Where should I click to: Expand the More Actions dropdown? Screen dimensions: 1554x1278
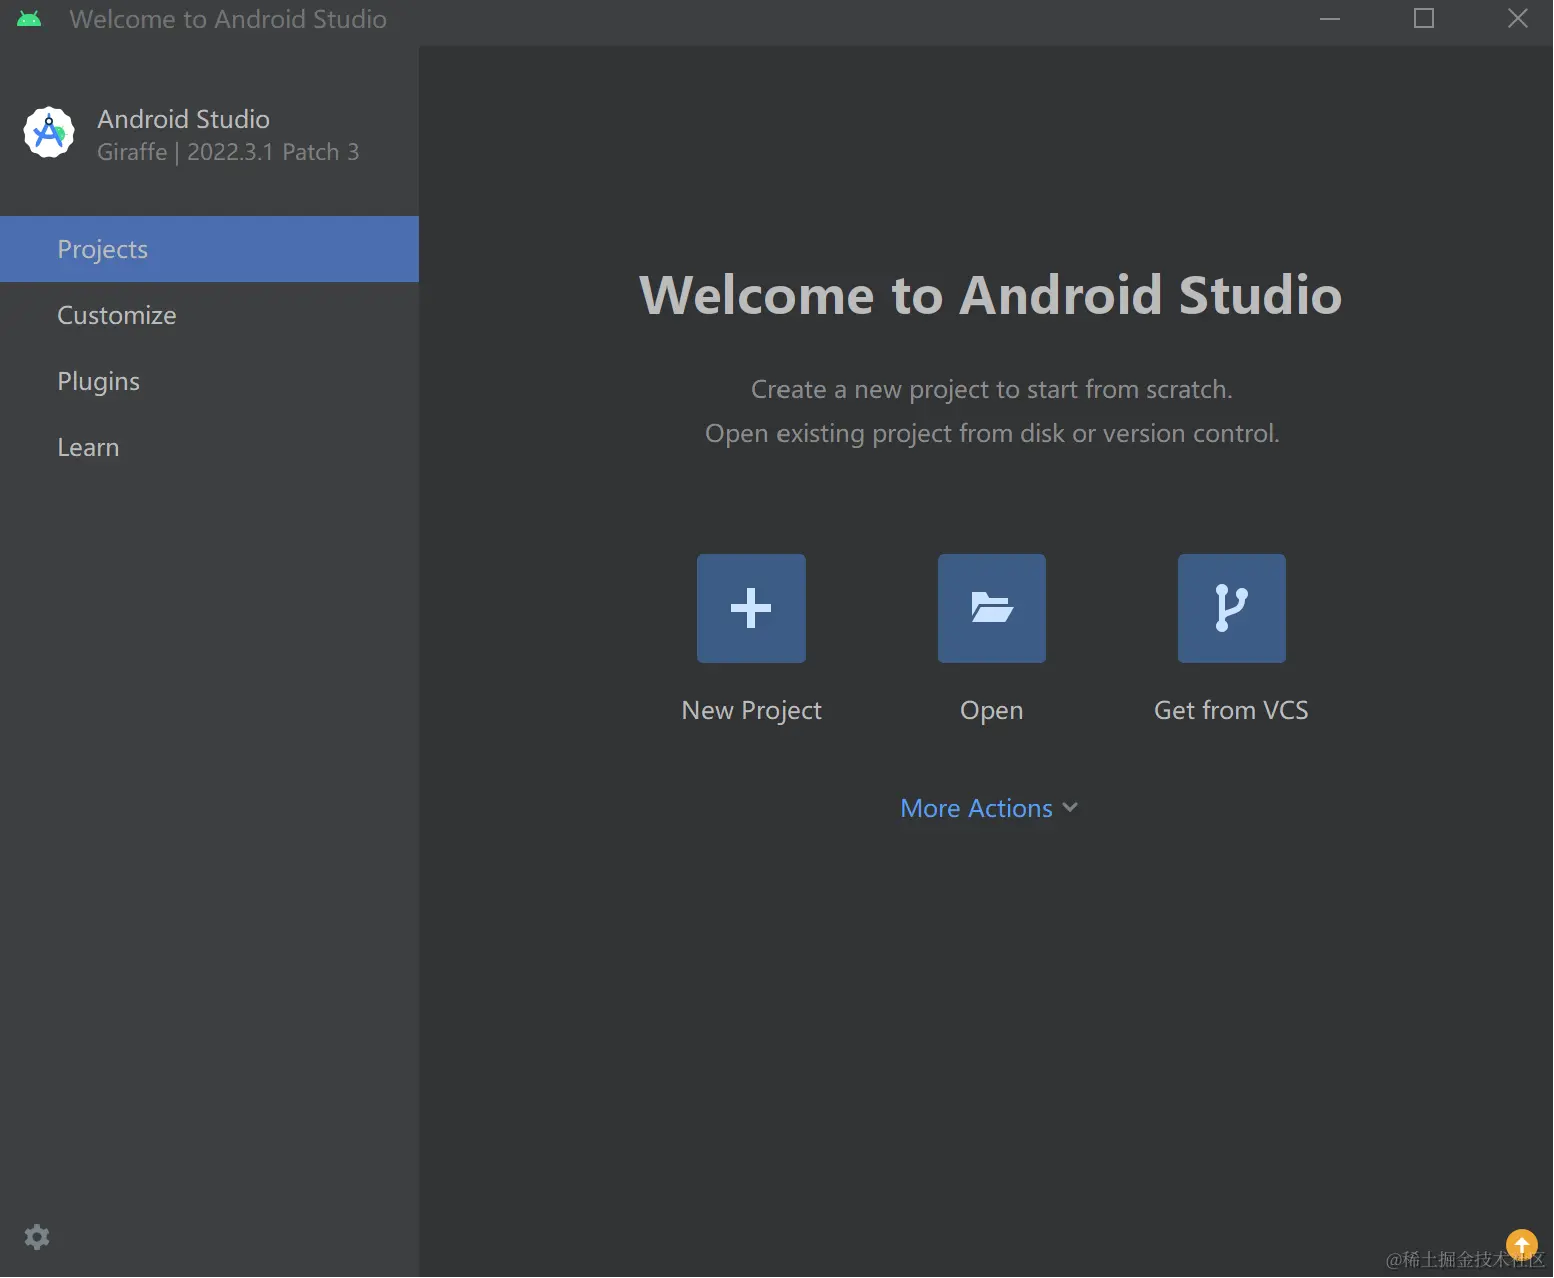[x=989, y=808]
